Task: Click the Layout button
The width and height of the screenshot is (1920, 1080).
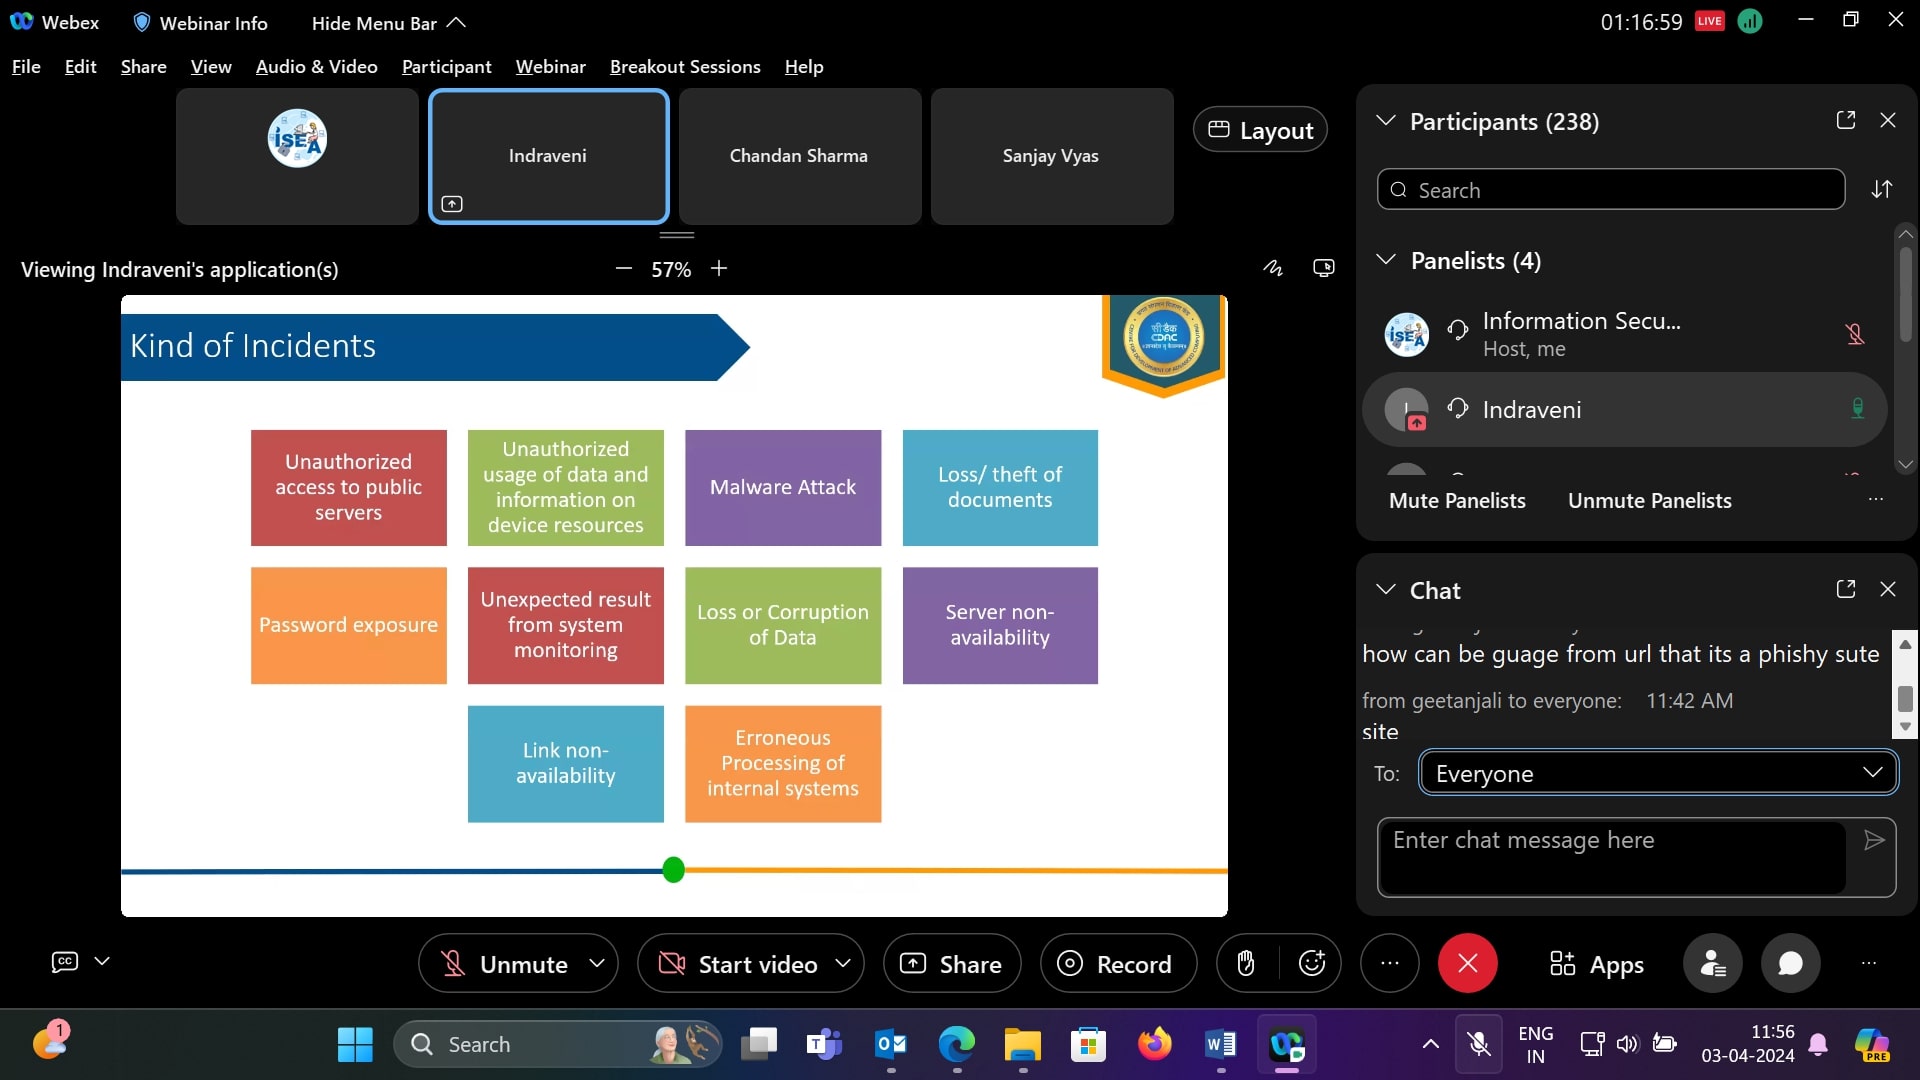Action: [x=1260, y=130]
